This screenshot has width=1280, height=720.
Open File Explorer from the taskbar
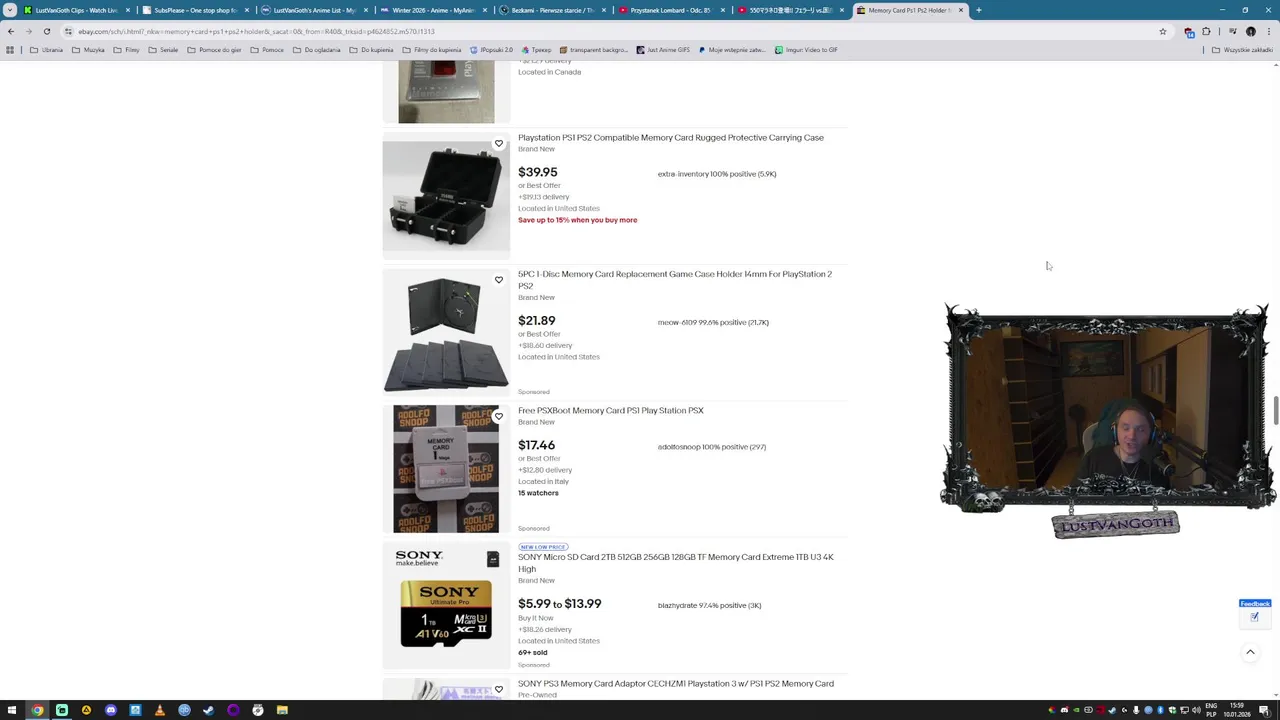coord(282,710)
